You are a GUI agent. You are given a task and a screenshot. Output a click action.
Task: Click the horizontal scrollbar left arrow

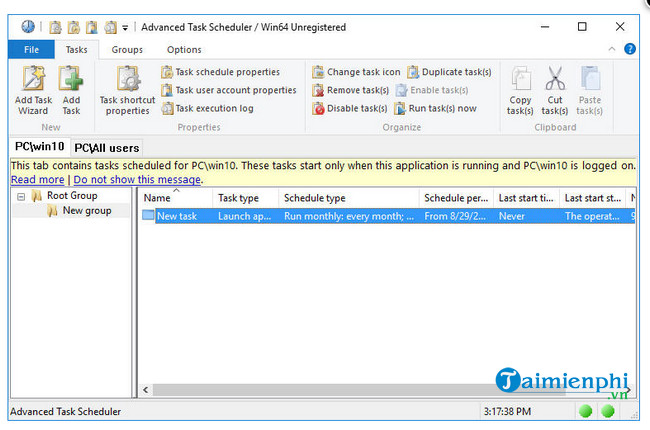146,390
